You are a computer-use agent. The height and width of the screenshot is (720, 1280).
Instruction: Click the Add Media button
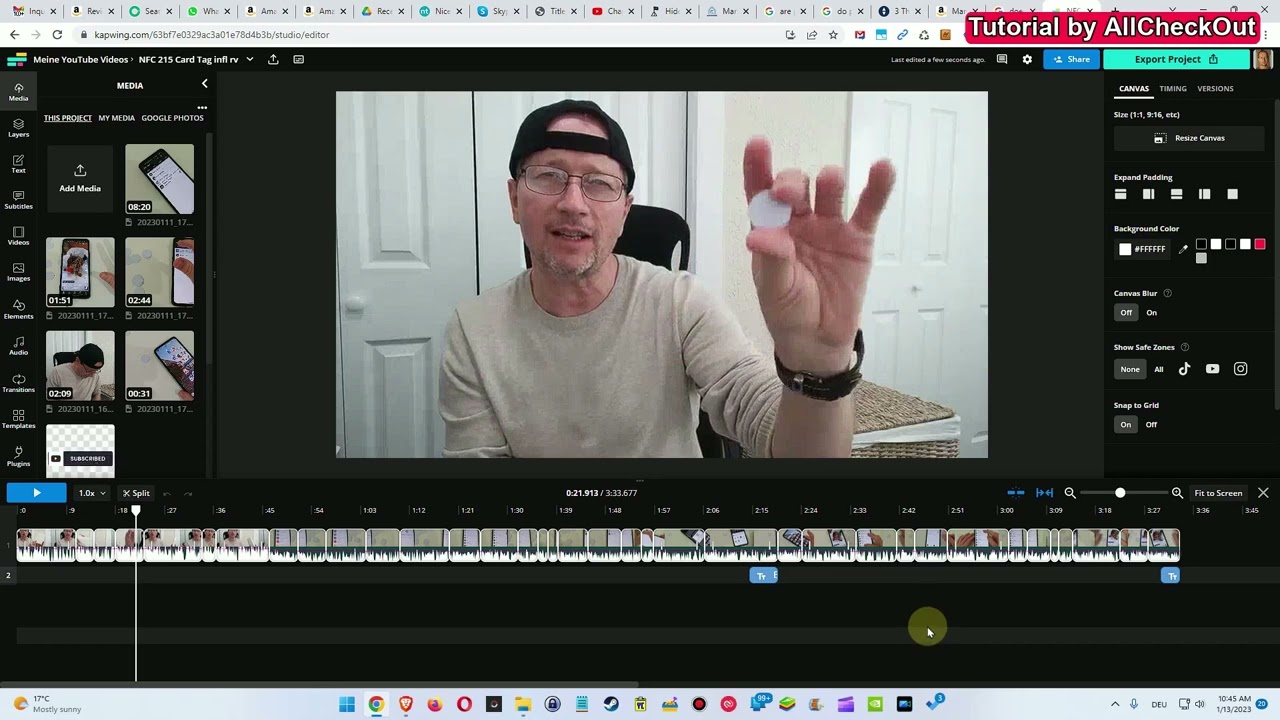pos(80,178)
